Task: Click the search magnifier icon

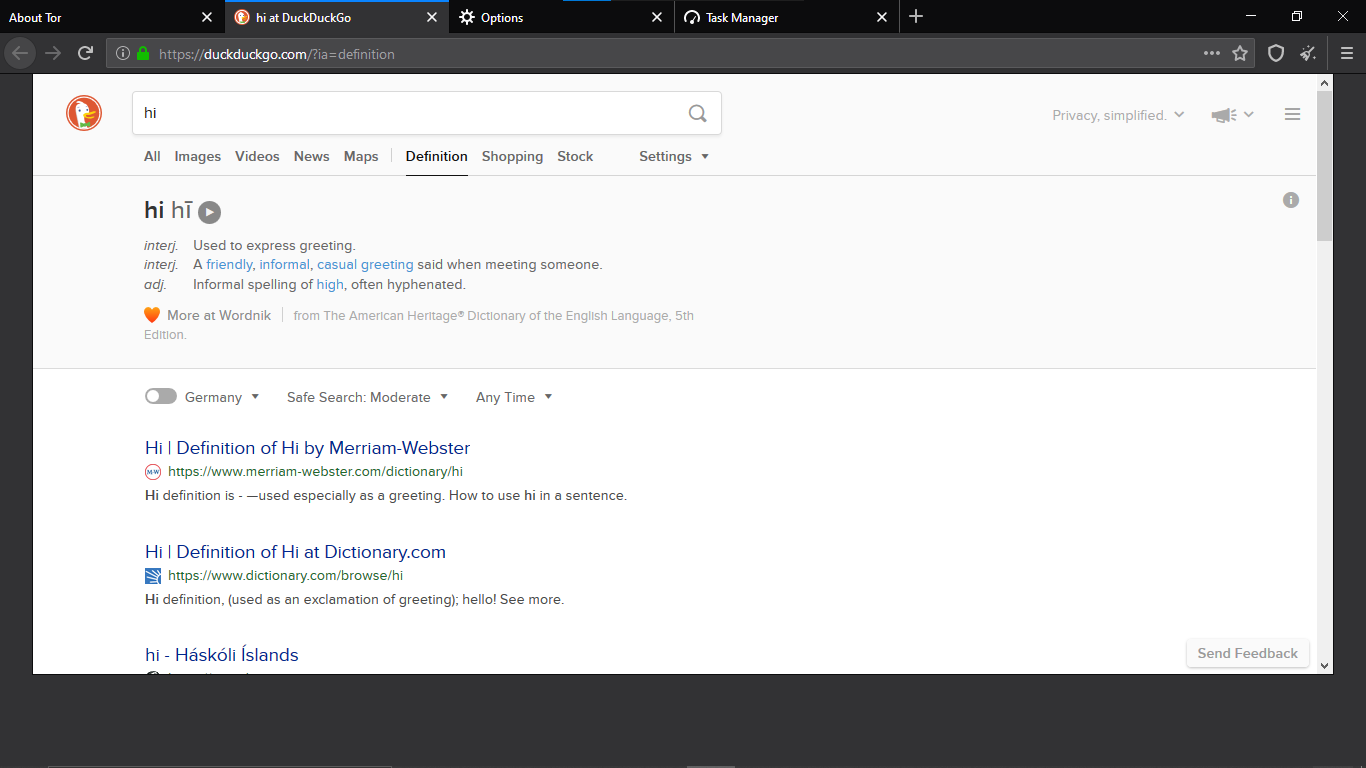Action: pyautogui.click(x=697, y=113)
